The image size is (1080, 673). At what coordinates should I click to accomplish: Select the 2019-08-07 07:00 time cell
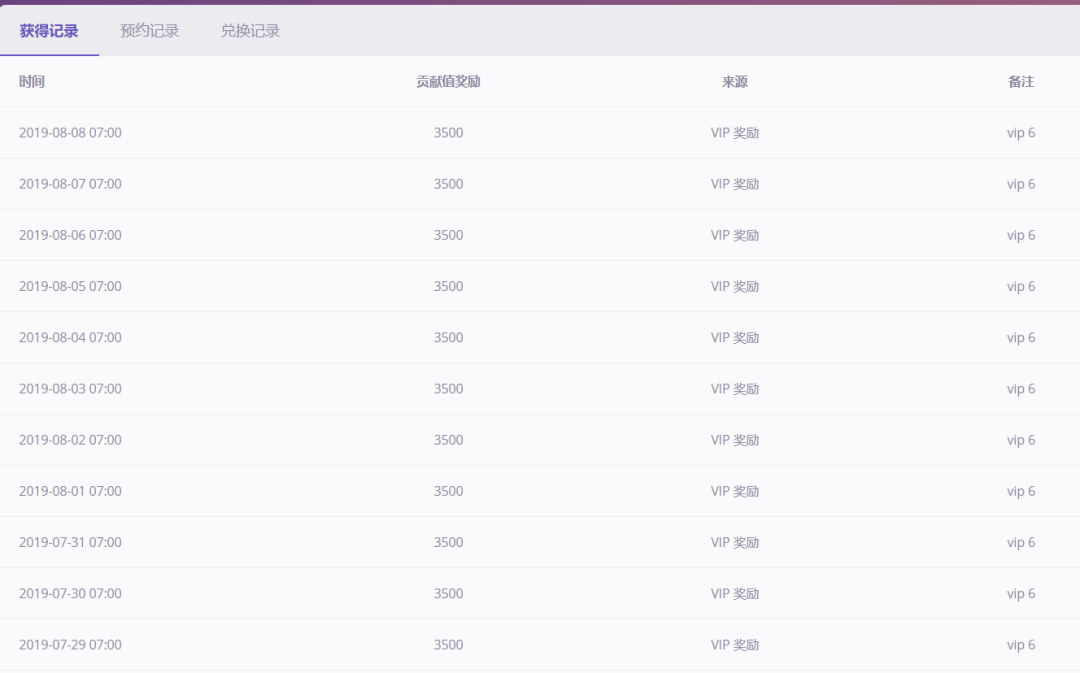tap(70, 184)
